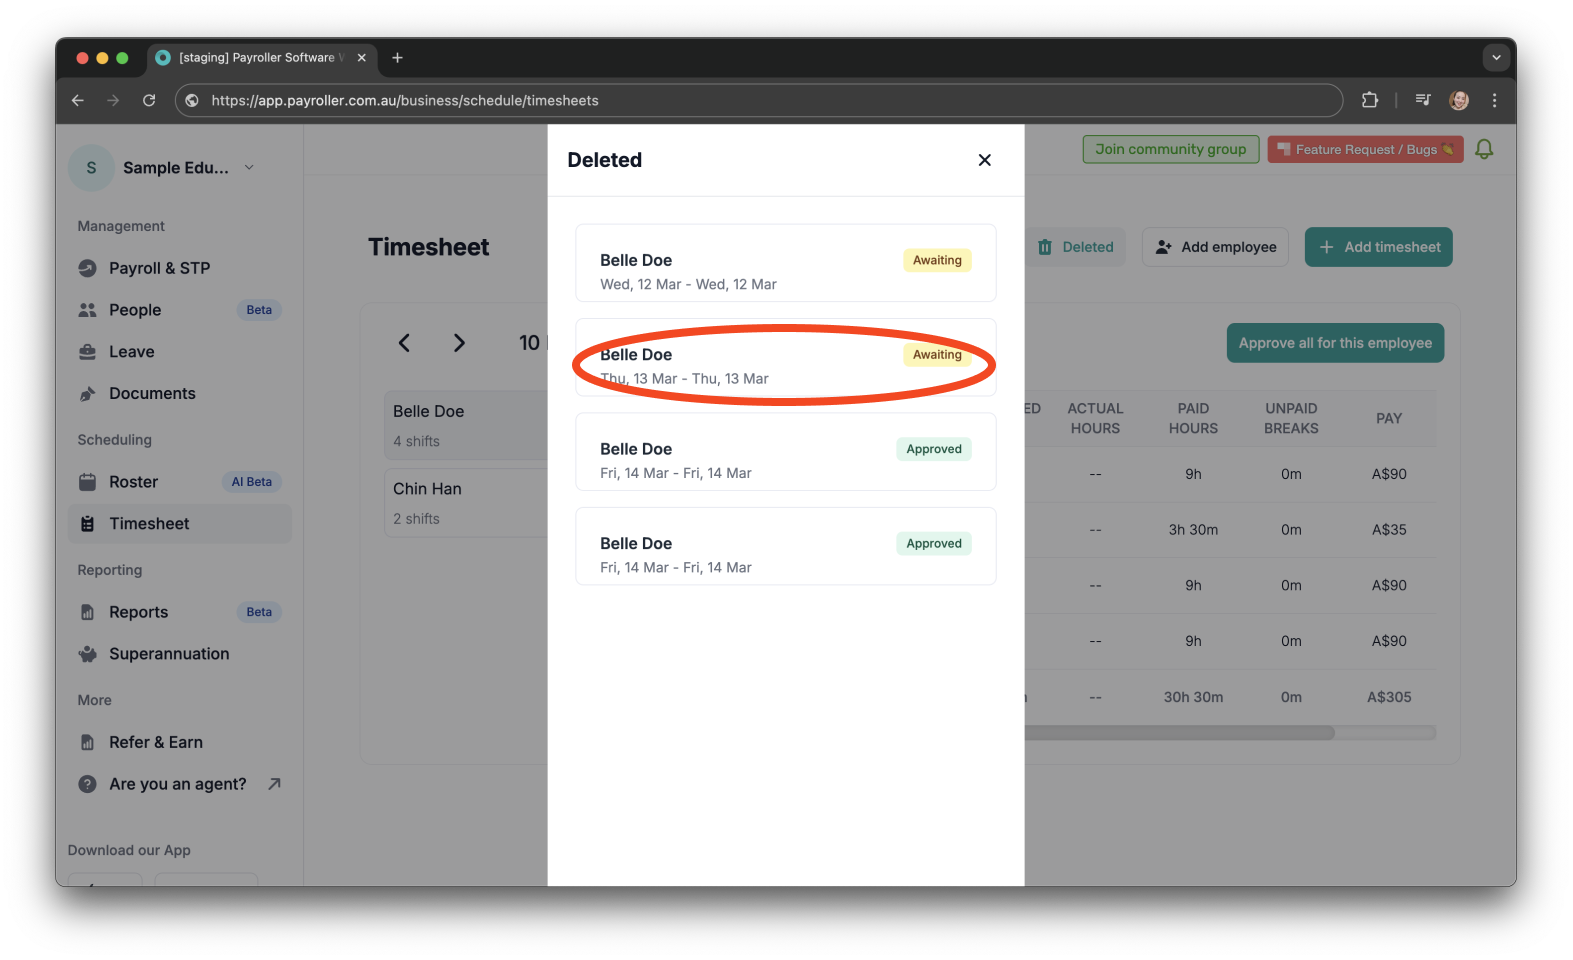
Task: Open People in sidebar
Action: pos(179,310)
